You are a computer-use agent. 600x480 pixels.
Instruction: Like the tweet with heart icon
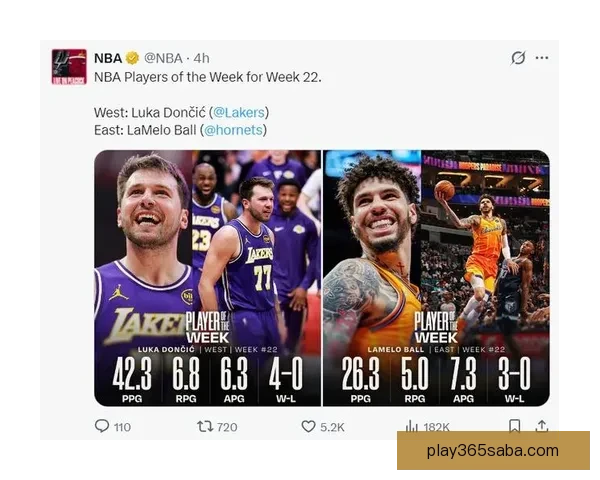308,426
